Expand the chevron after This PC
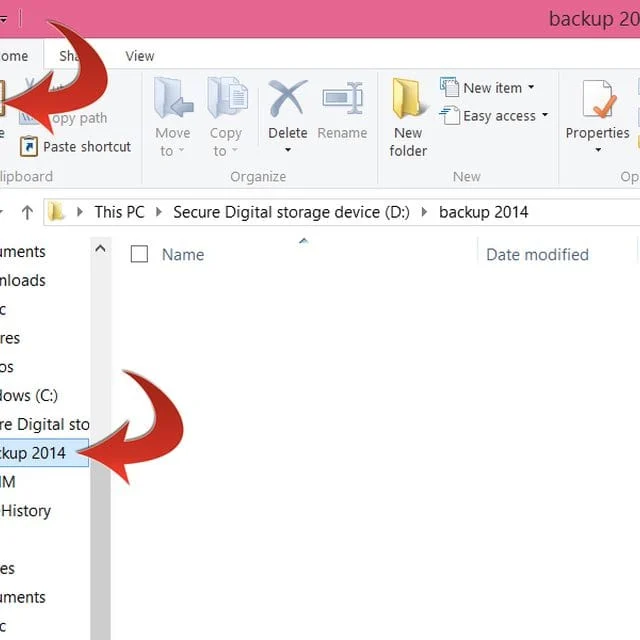The width and height of the screenshot is (640, 640). pyautogui.click(x=159, y=212)
